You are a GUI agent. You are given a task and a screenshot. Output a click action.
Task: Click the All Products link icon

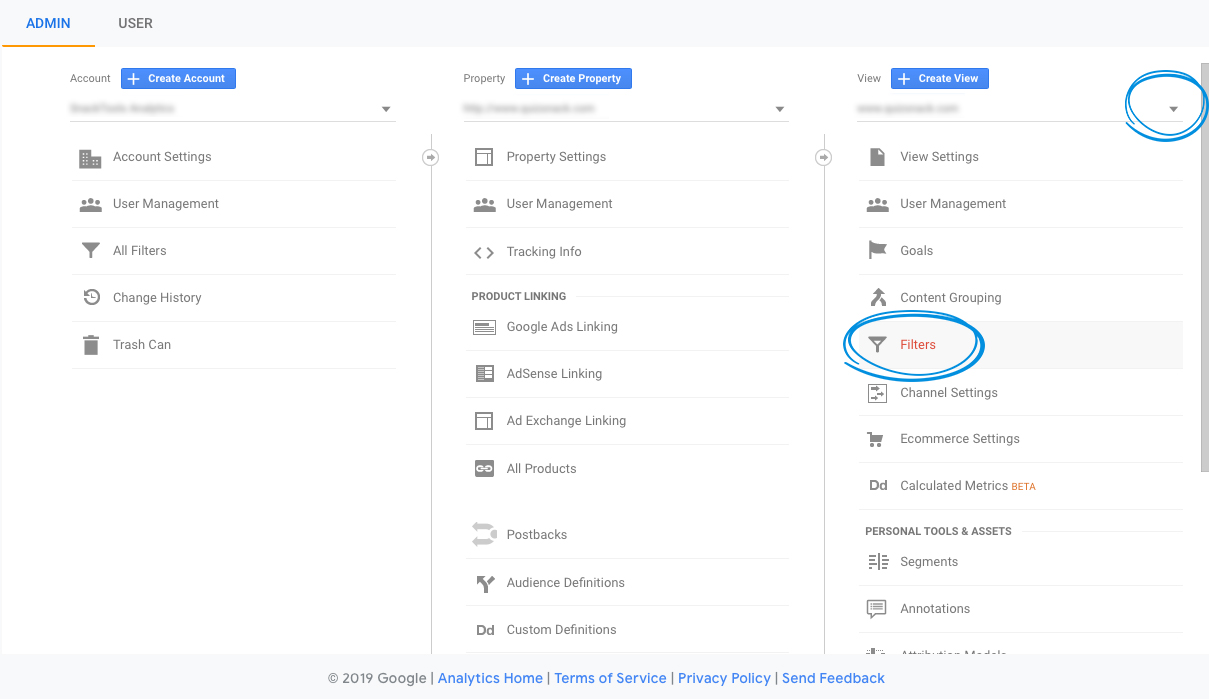click(x=484, y=468)
